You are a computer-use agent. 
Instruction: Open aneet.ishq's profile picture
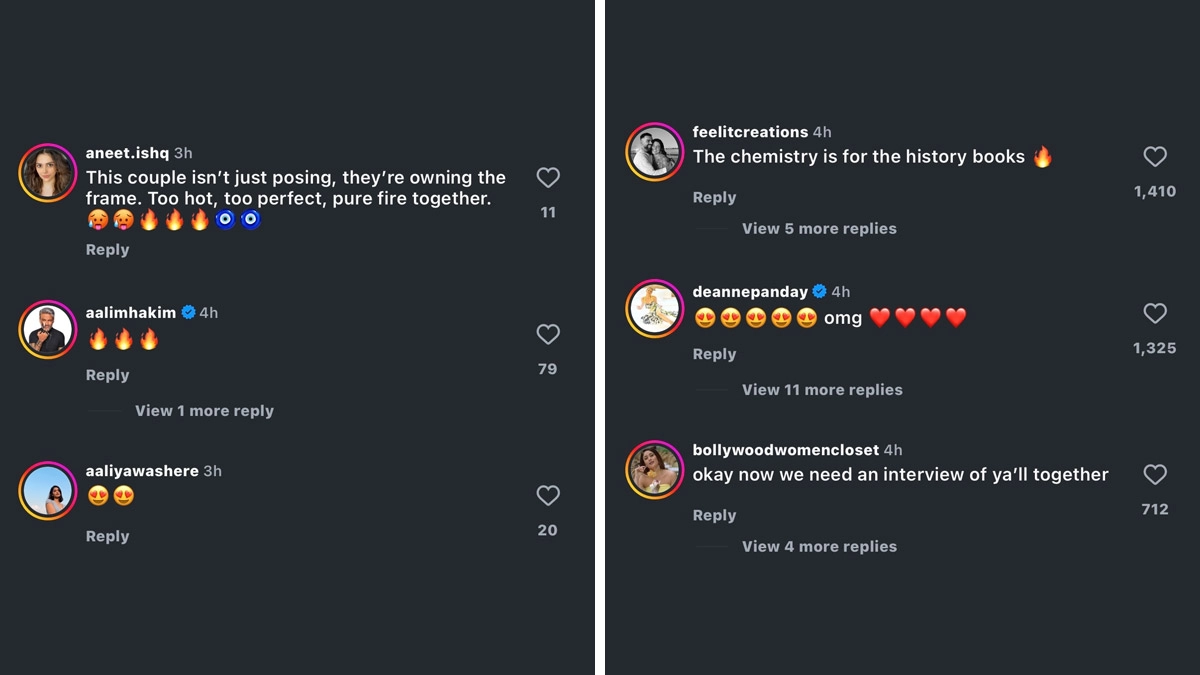[48, 173]
